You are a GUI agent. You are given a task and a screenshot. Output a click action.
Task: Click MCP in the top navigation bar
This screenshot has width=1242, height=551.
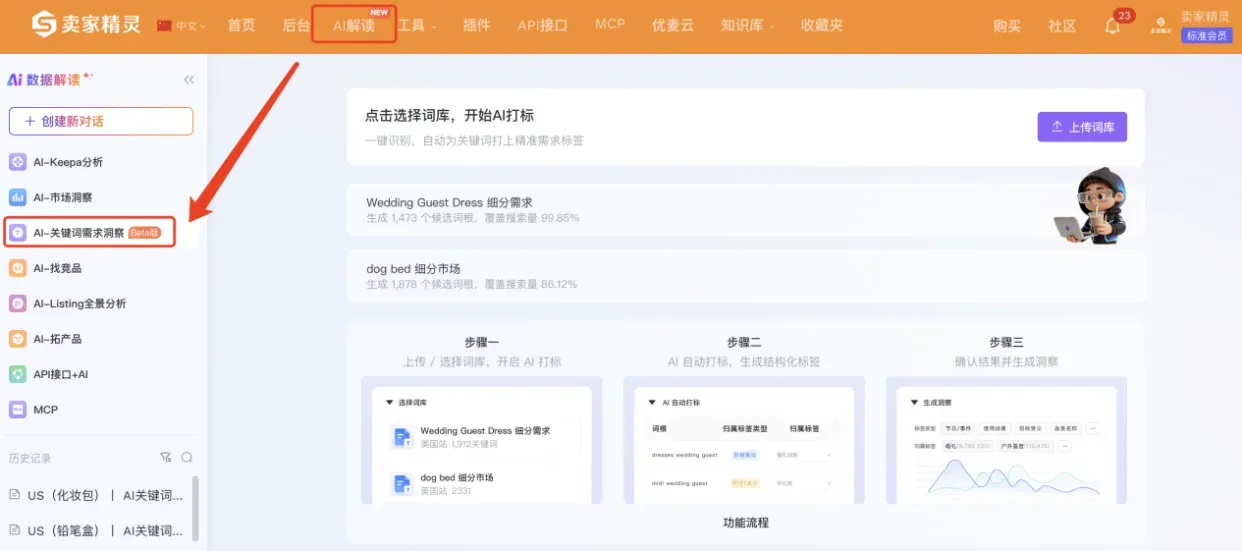pos(610,24)
